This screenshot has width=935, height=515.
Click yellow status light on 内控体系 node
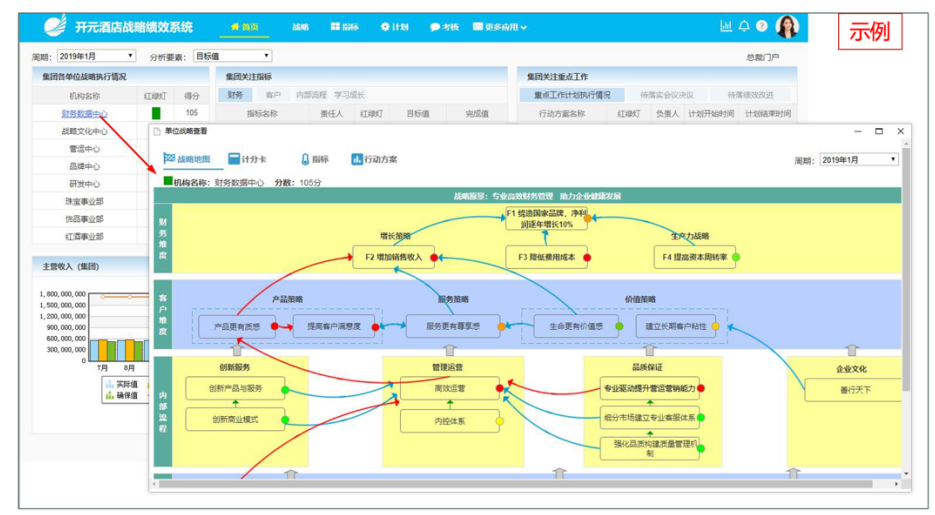500,421
